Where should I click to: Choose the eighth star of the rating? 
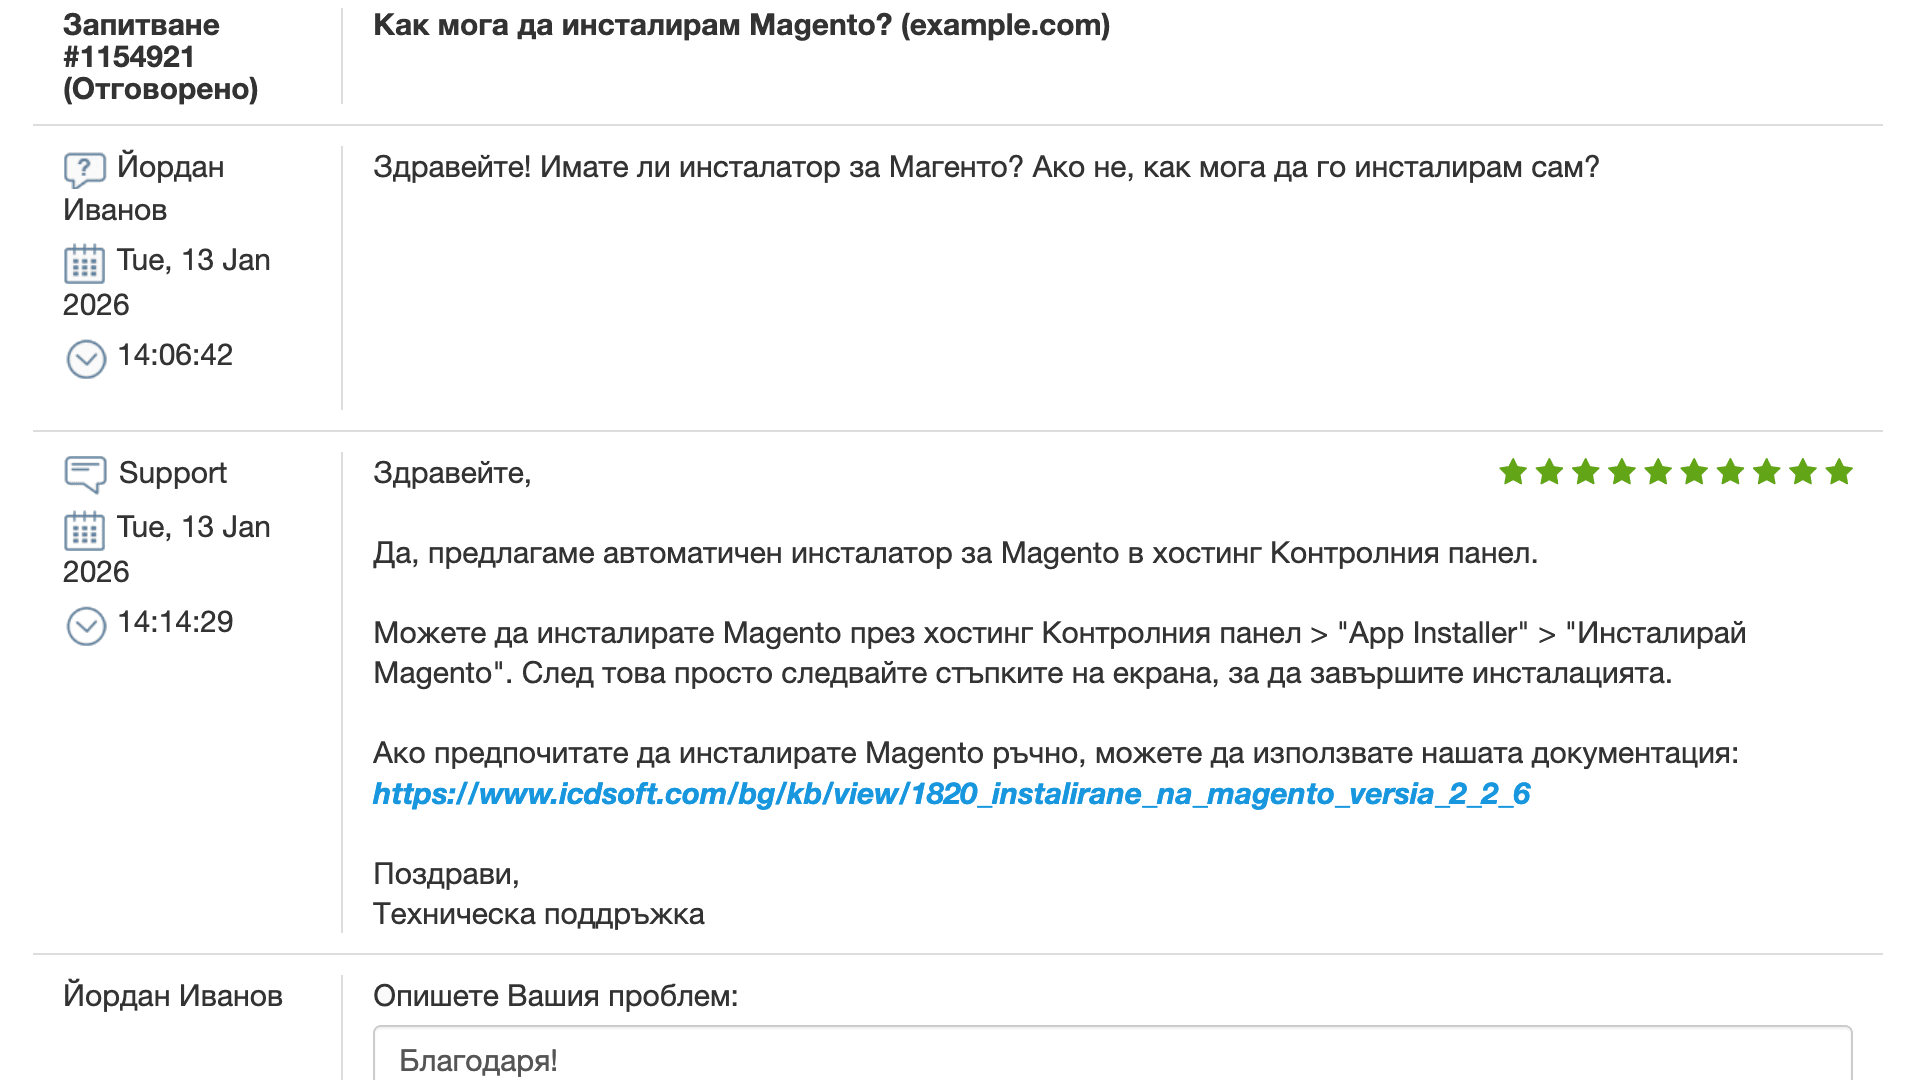1767,472
